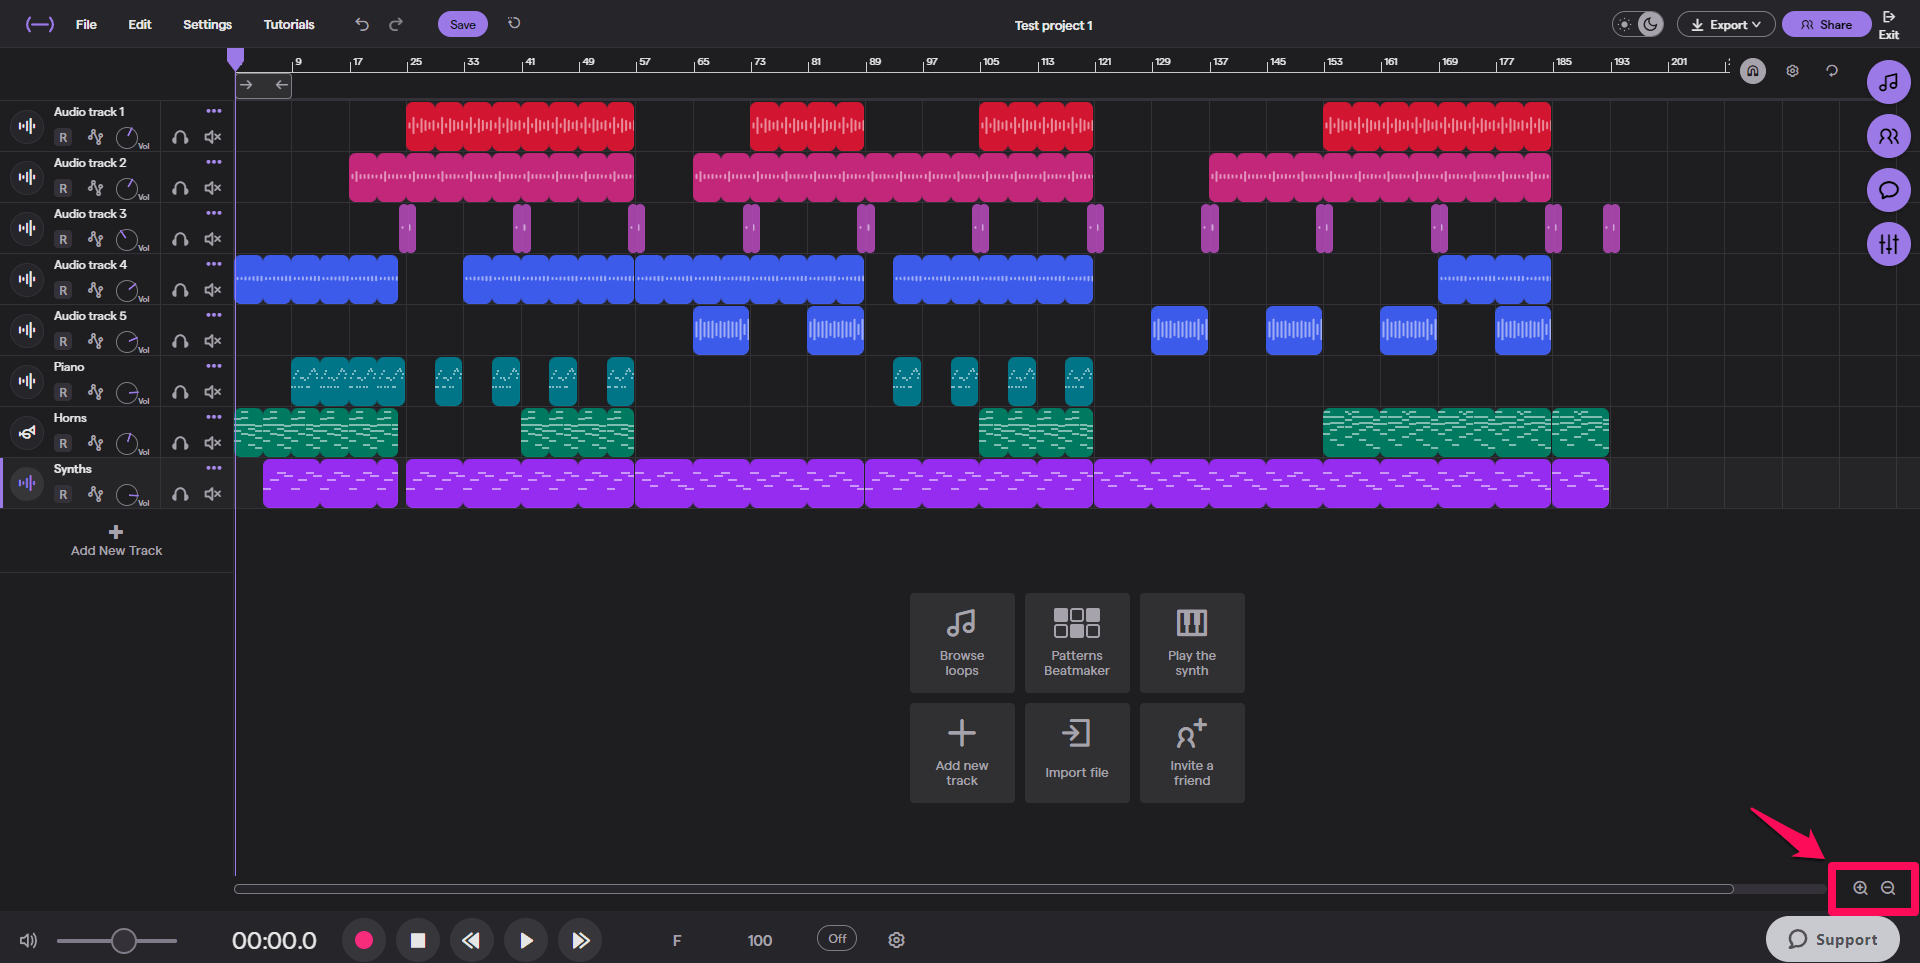Click the revert history icon next to Save
The image size is (1920, 963).
(x=514, y=23)
